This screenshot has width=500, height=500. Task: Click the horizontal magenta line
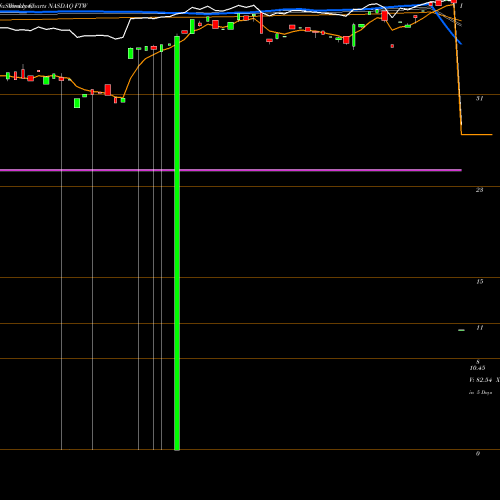[x=231, y=170]
